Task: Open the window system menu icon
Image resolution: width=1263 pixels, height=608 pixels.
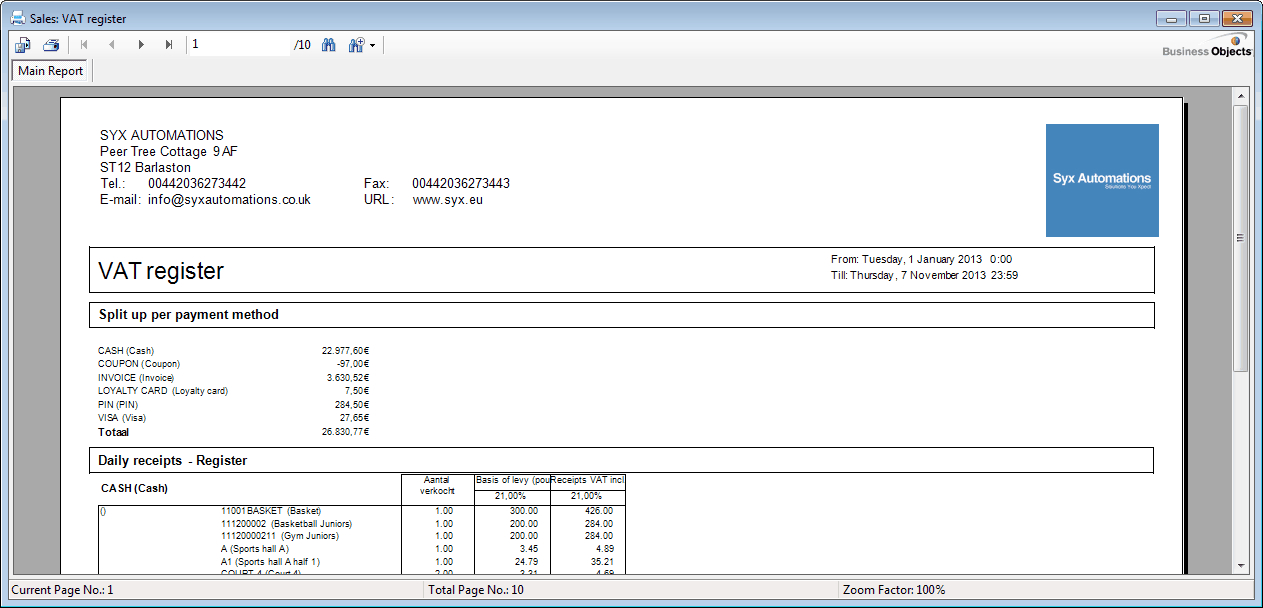Action: coord(17,19)
